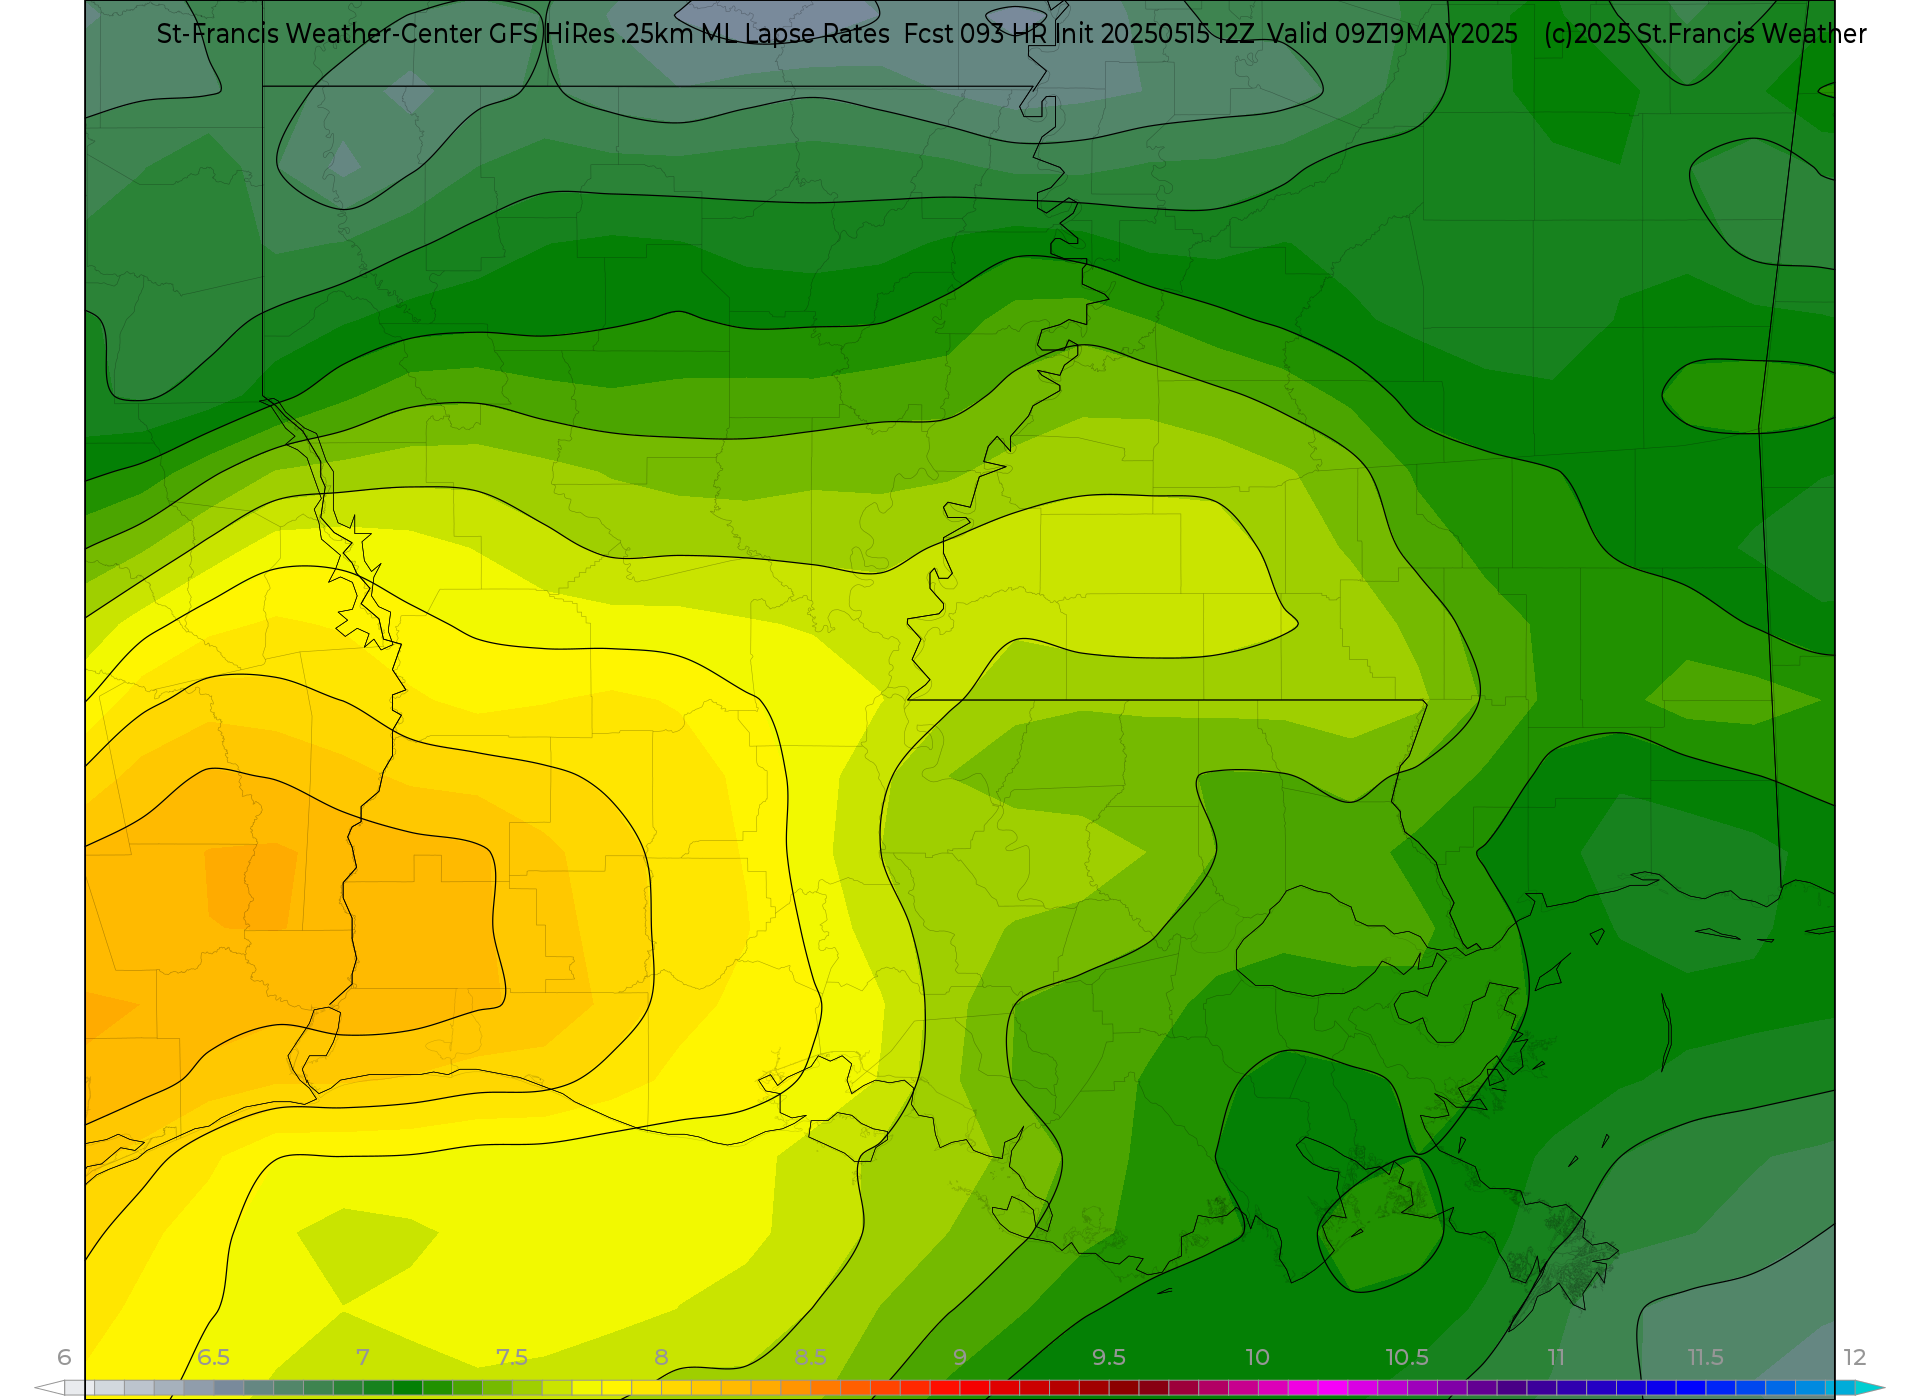
Task: Click the colorbar tick label 11
Action: (1556, 1357)
